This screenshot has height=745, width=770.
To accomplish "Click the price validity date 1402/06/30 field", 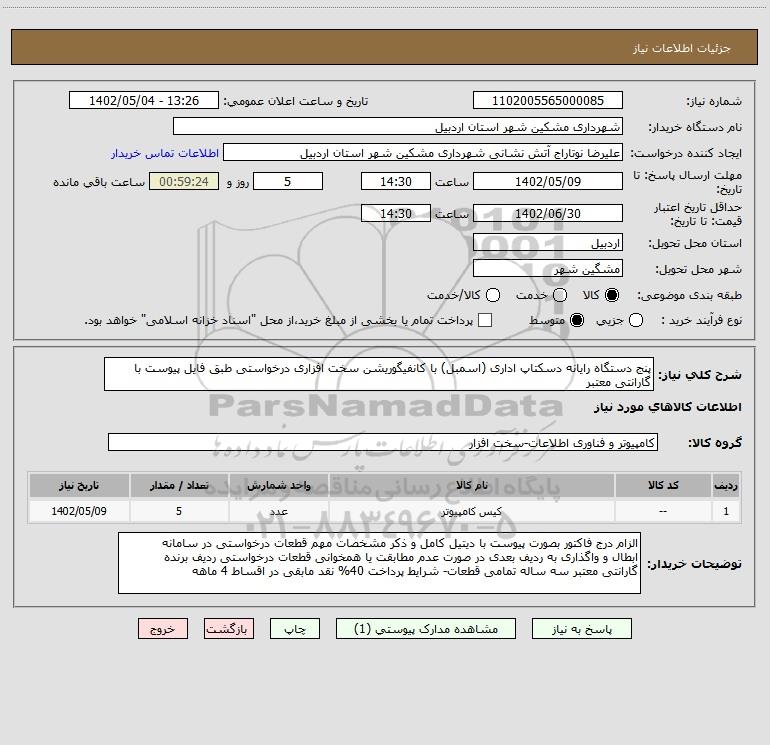I will click(548, 213).
